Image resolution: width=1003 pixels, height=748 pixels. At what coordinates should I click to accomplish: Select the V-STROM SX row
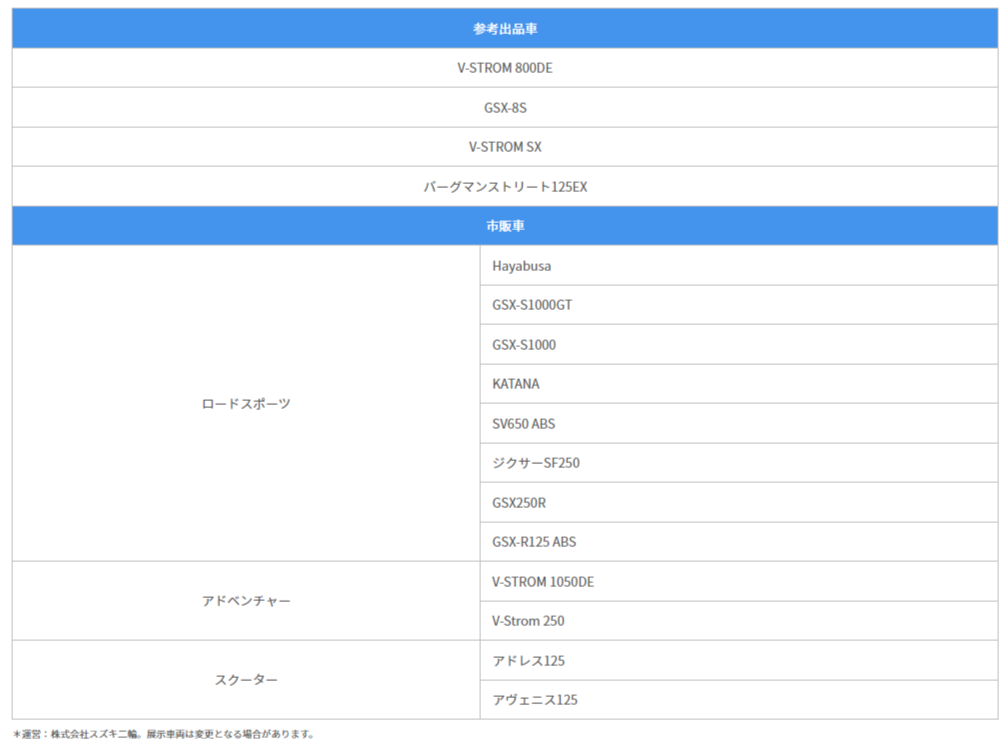[505, 147]
